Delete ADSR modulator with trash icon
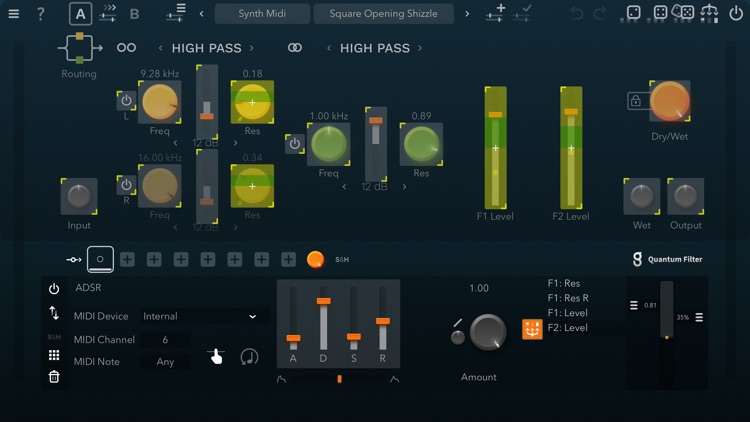 point(54,377)
